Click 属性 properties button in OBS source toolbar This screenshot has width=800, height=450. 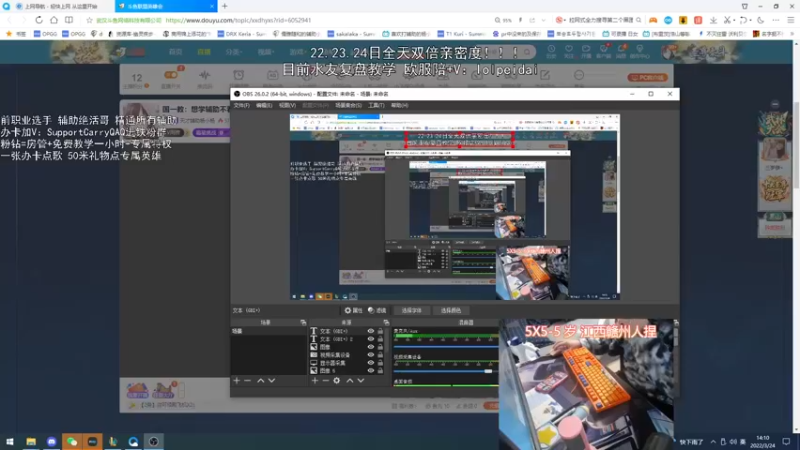(353, 310)
